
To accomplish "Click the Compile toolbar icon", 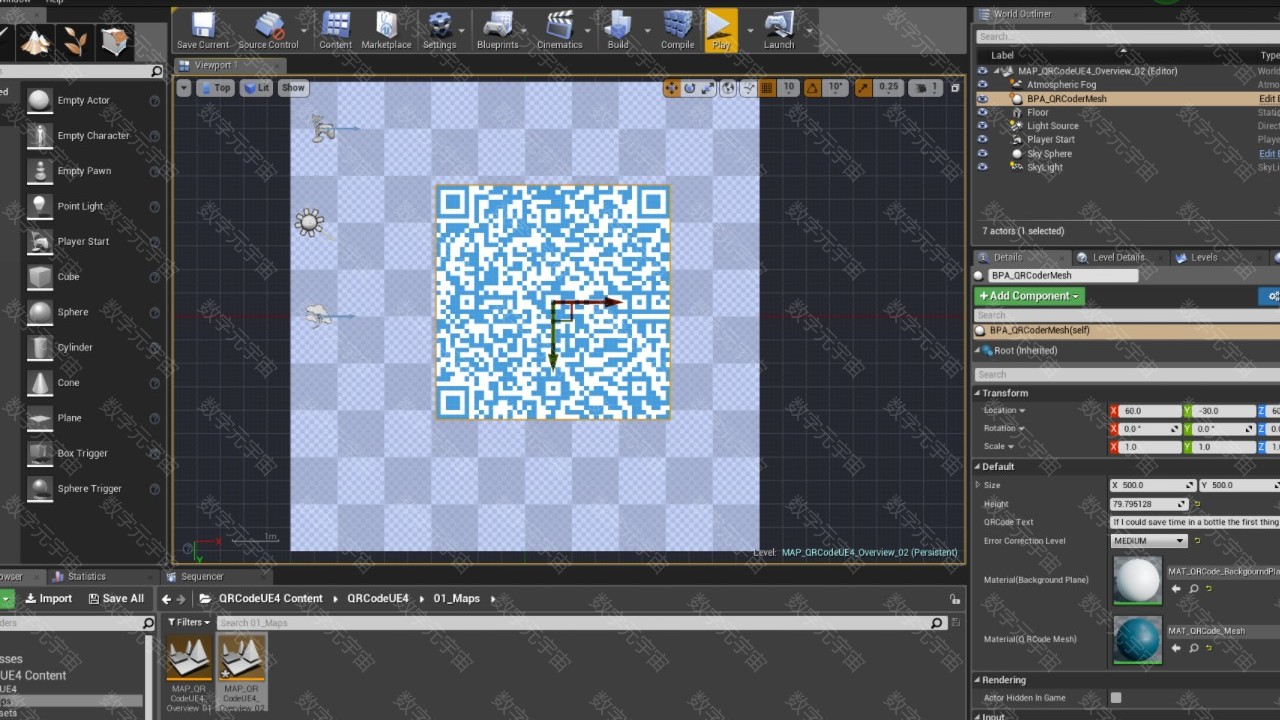I will pos(677,30).
